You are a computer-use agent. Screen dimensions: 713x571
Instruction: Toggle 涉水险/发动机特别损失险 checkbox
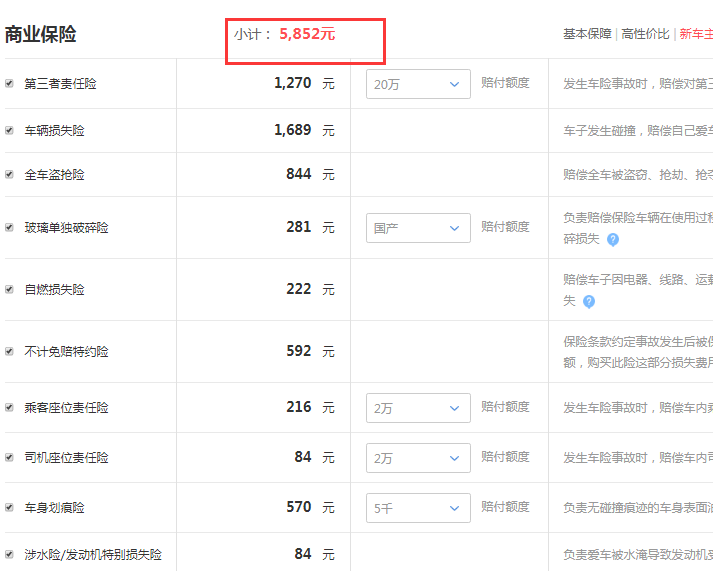click(9, 555)
